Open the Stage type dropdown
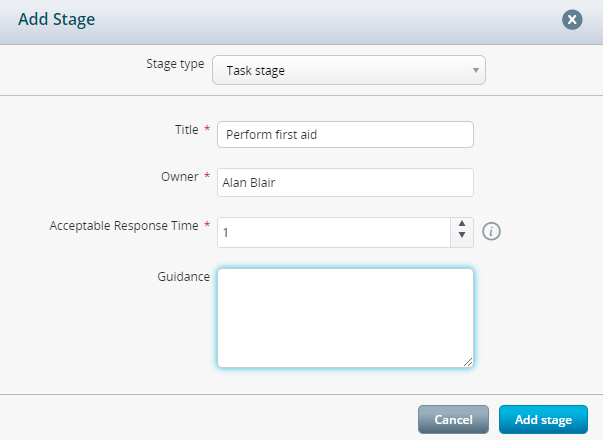The height and width of the screenshot is (440, 603). pos(349,70)
